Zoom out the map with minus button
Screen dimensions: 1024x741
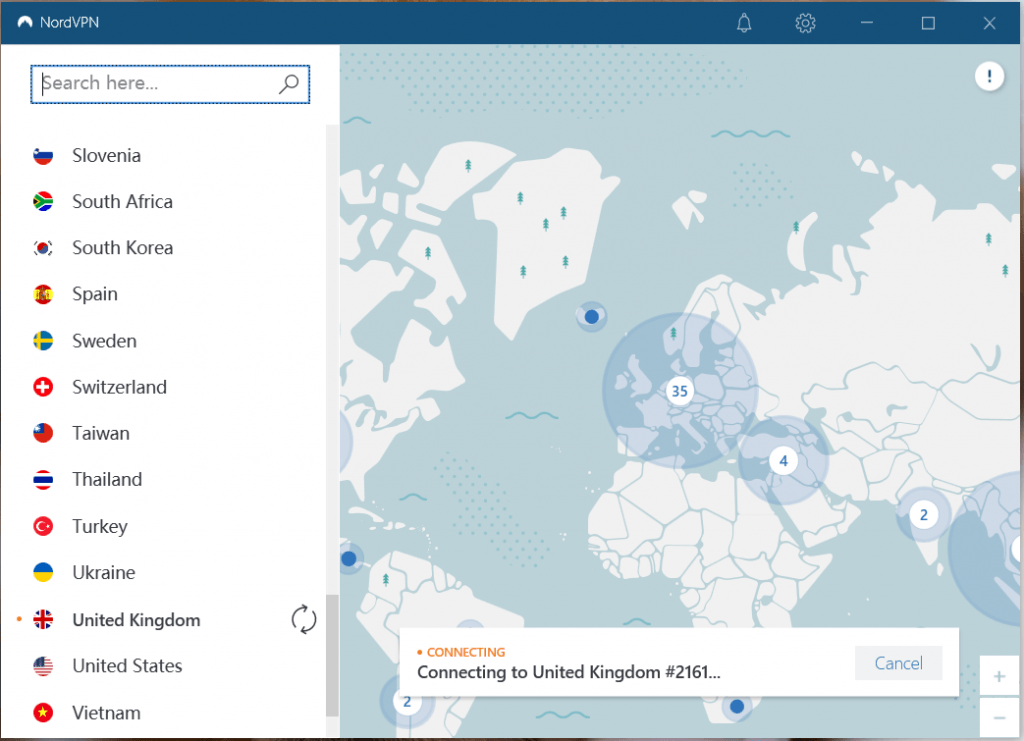point(999,717)
